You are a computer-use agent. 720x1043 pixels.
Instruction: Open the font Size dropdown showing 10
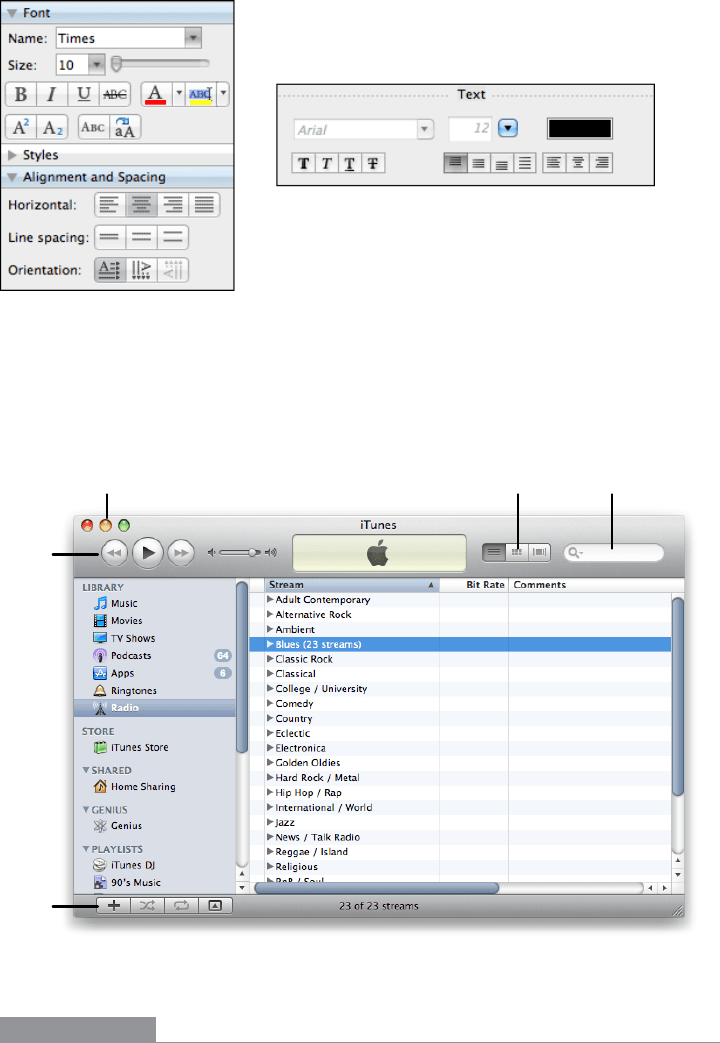(x=97, y=65)
